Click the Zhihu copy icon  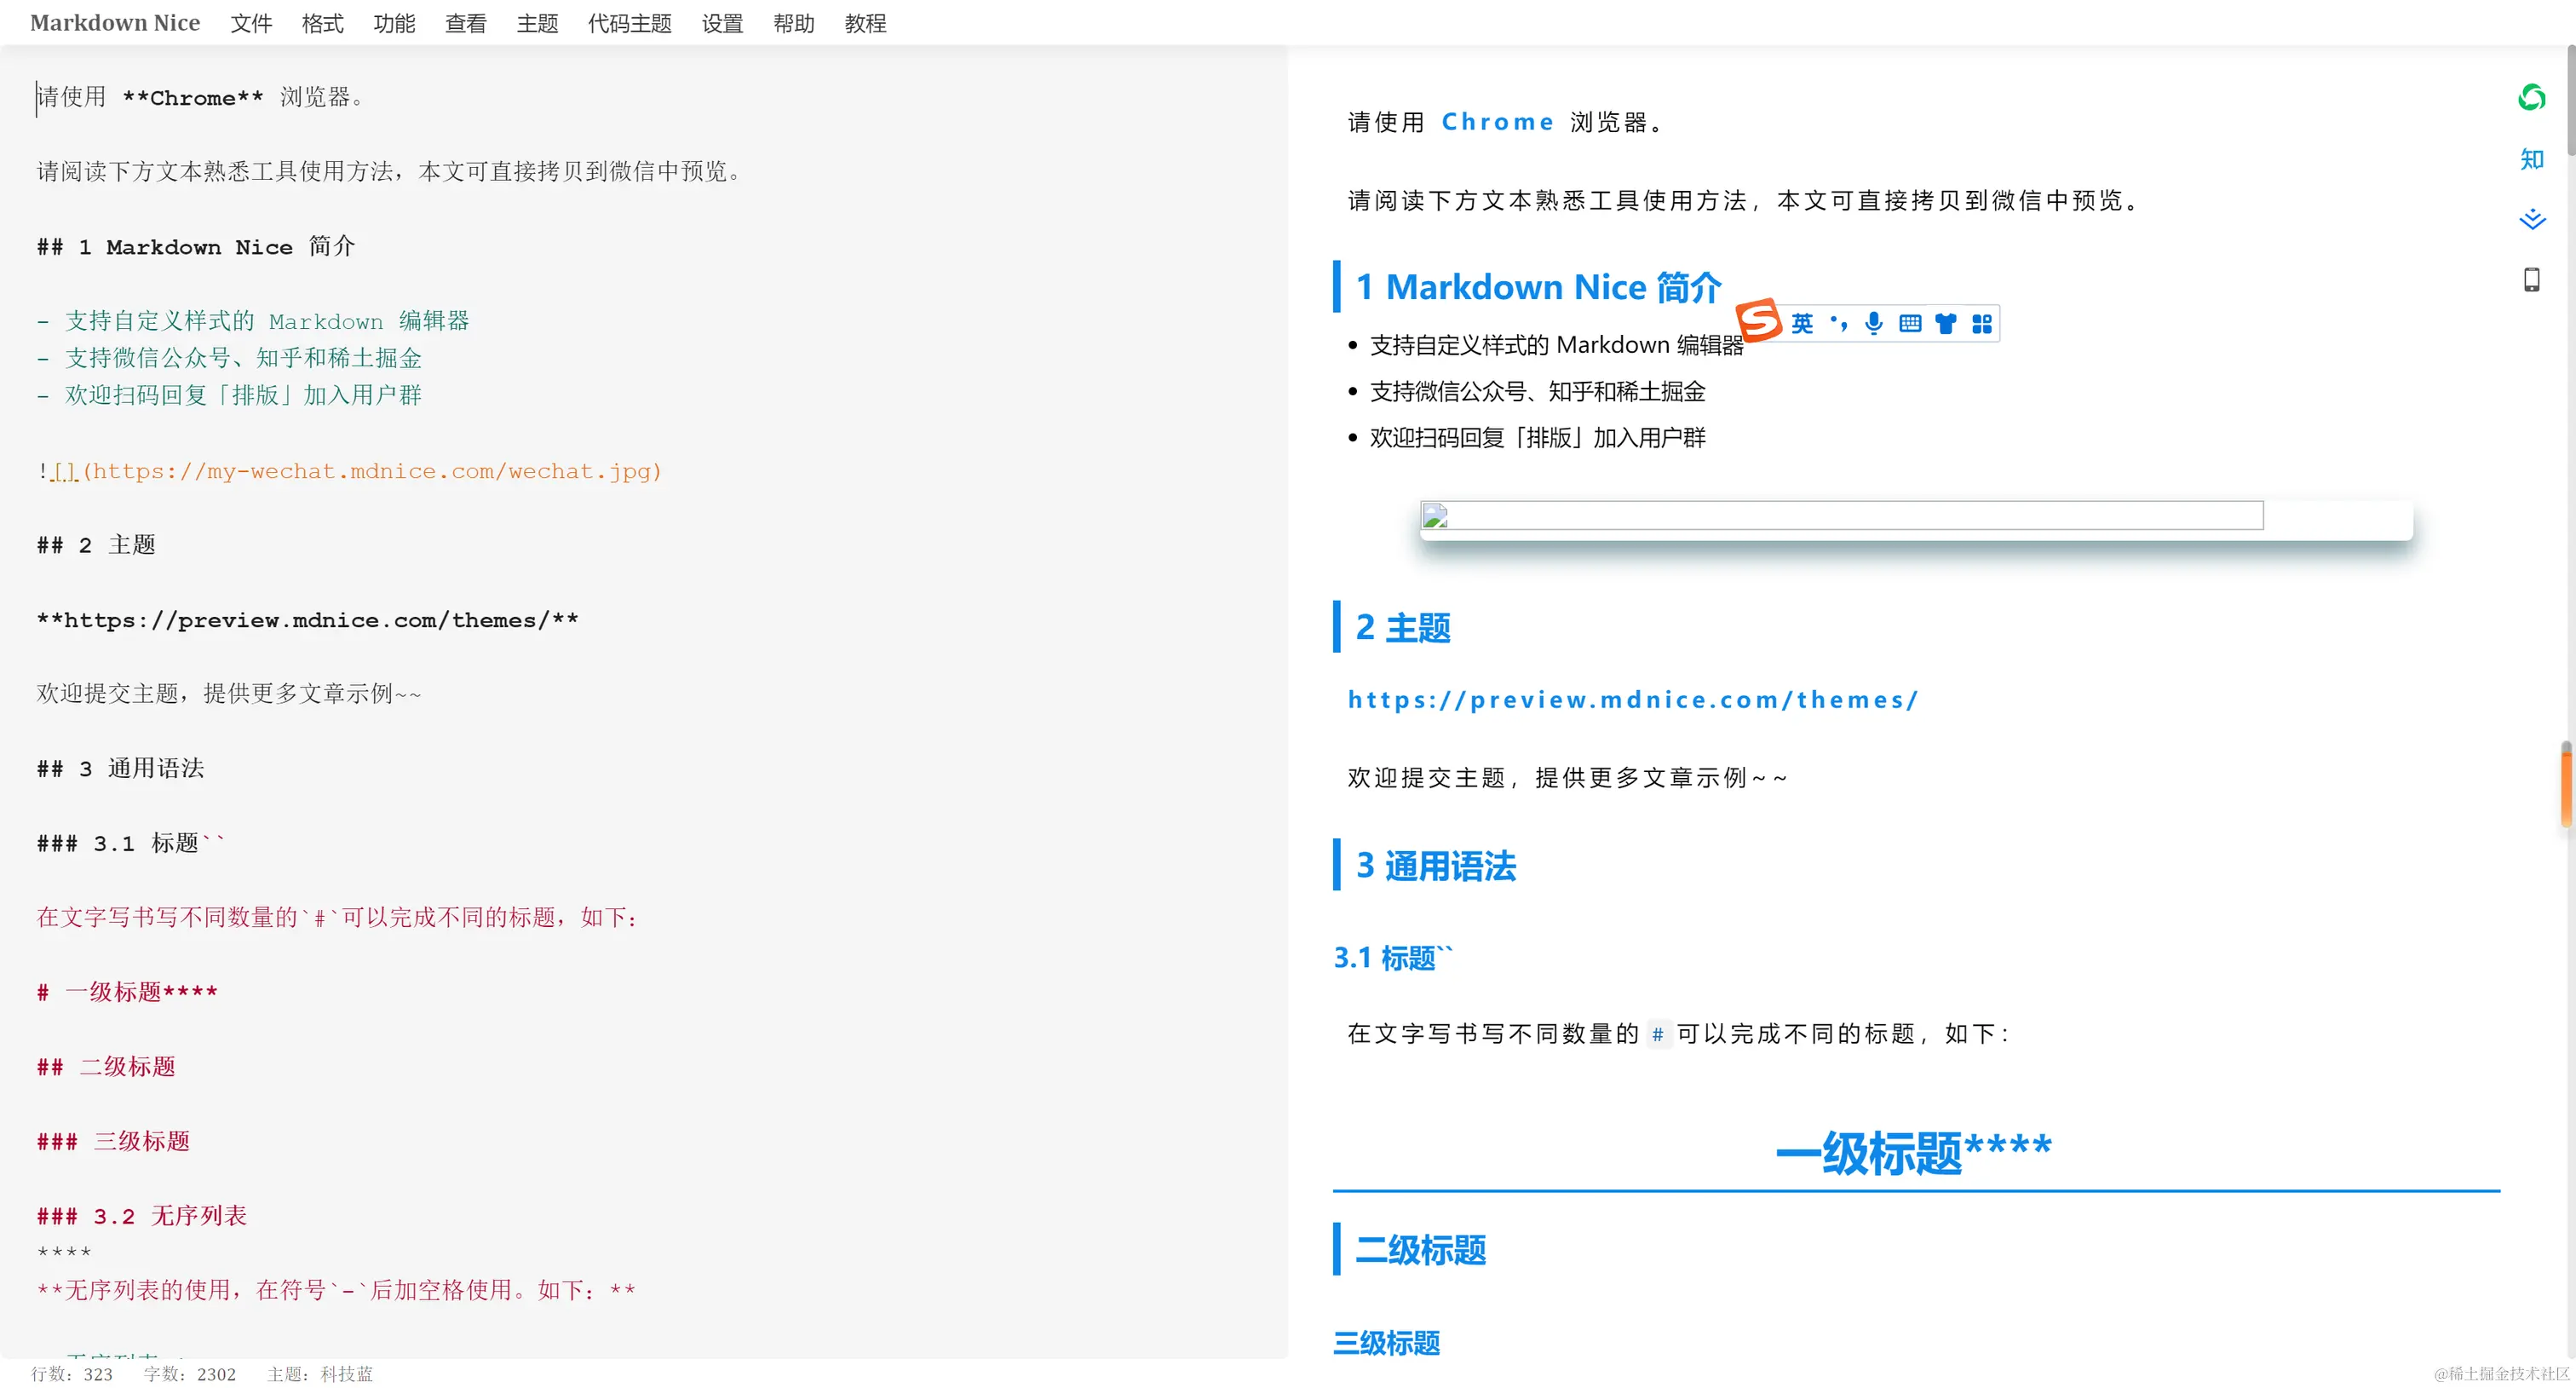click(x=2531, y=159)
